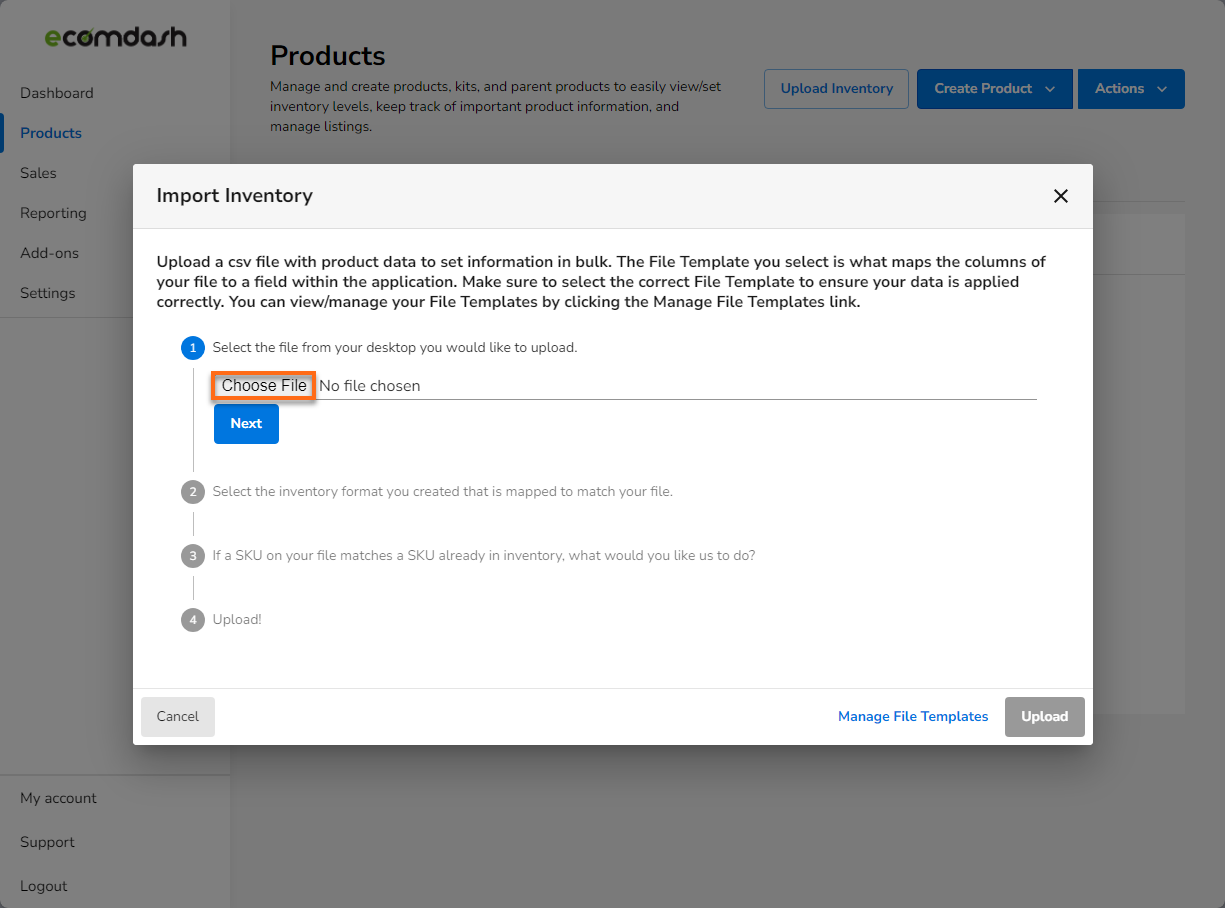This screenshot has height=908, width=1225.
Task: Open the Dashboard from the sidebar
Action: [x=56, y=92]
